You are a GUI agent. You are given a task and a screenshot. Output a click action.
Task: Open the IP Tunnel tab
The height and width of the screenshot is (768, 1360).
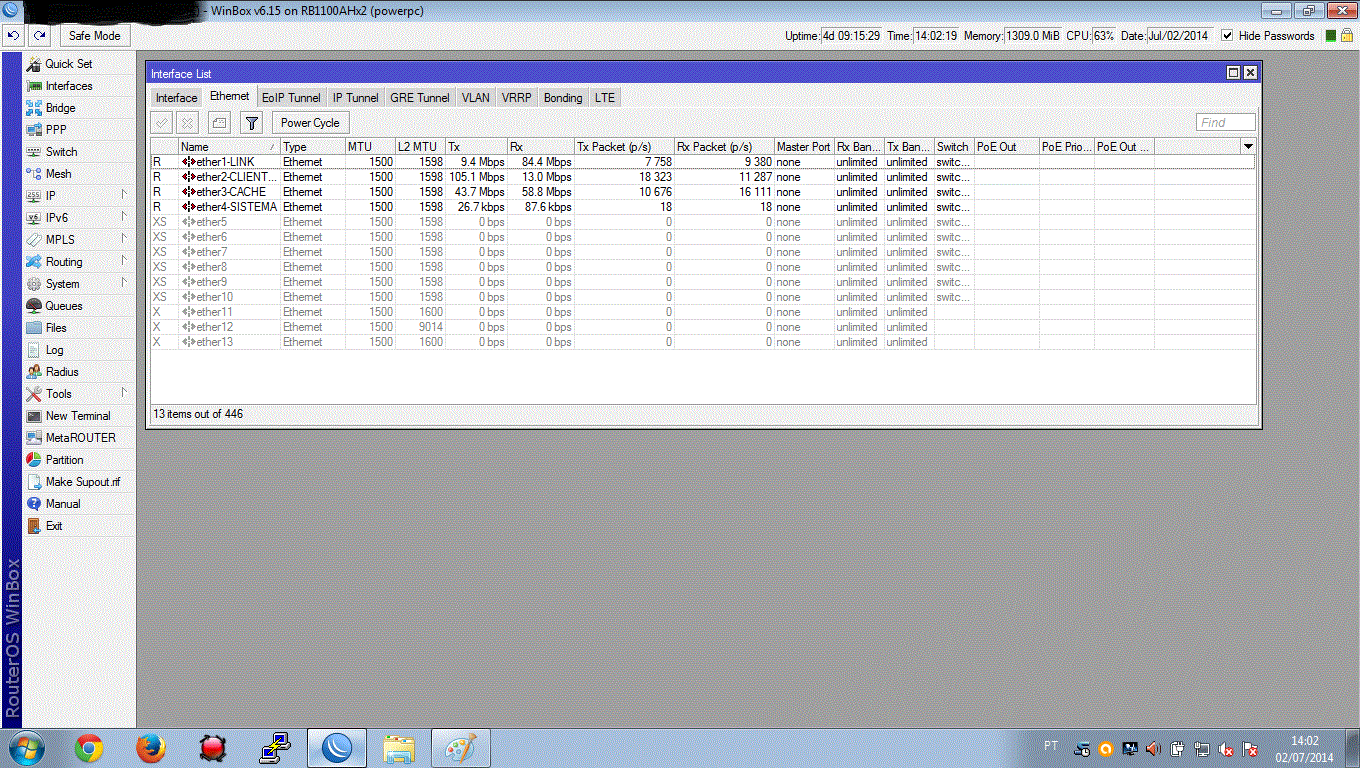pyautogui.click(x=355, y=98)
